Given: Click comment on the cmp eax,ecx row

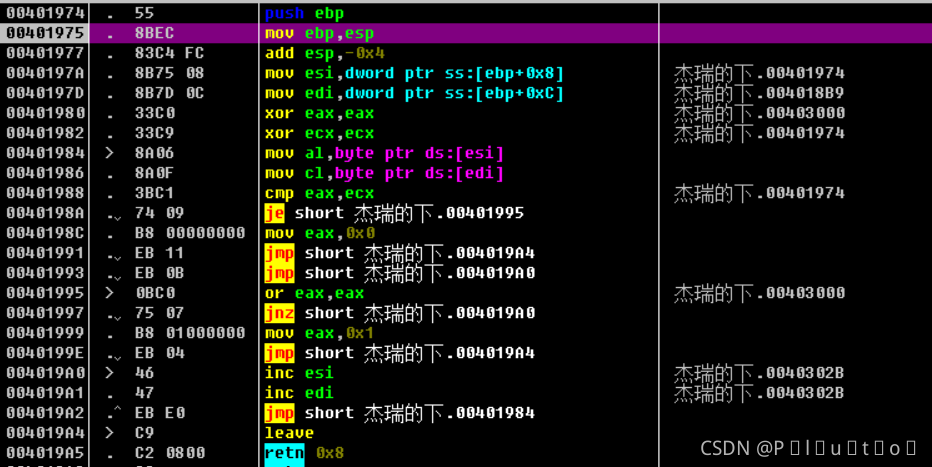Looking at the screenshot, I should 759,193.
